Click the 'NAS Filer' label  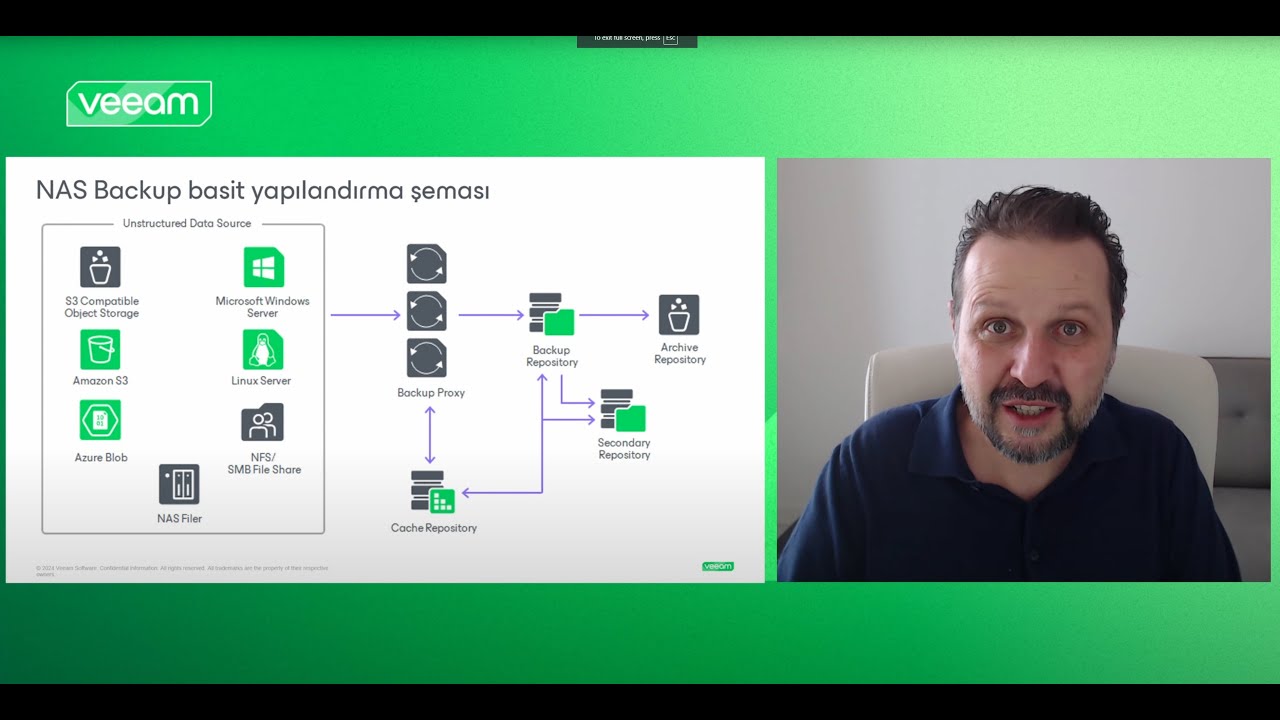pos(179,519)
